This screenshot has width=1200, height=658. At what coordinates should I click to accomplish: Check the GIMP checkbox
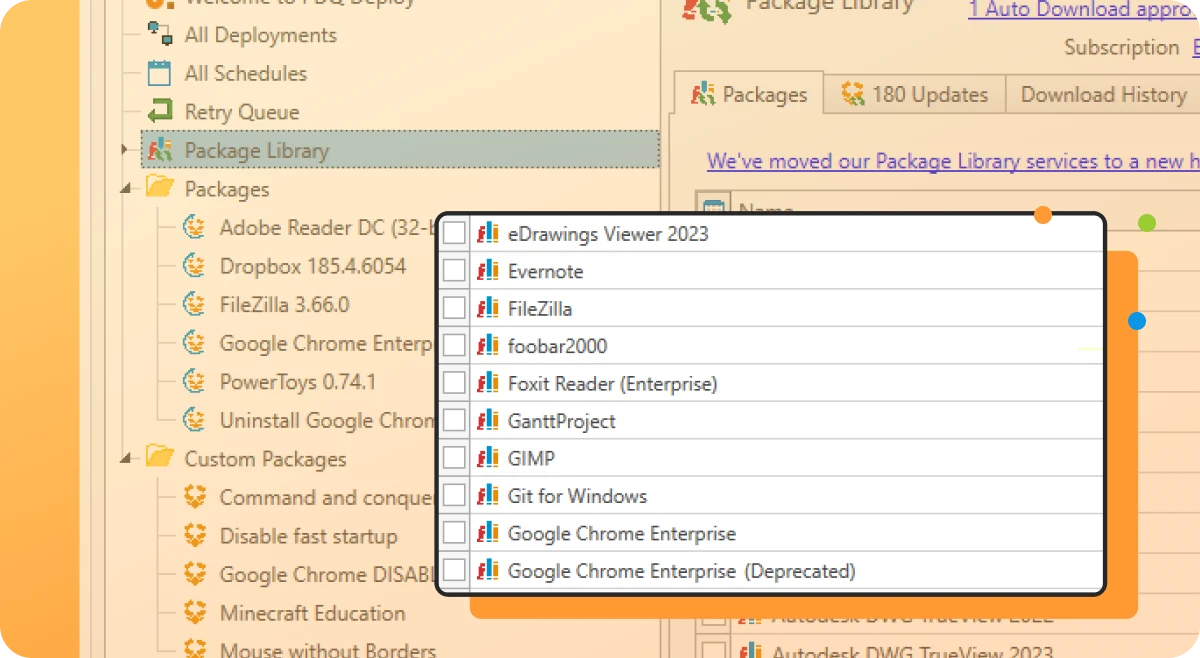[x=454, y=458]
